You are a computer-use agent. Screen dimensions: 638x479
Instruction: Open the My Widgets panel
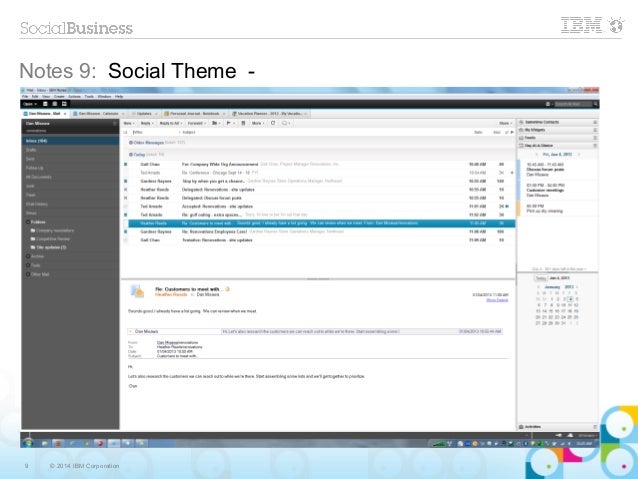557,130
